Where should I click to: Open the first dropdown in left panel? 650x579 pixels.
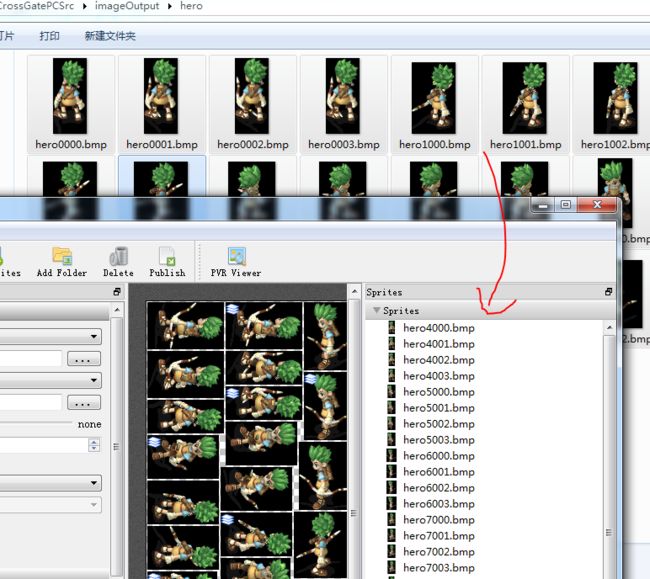click(x=51, y=336)
